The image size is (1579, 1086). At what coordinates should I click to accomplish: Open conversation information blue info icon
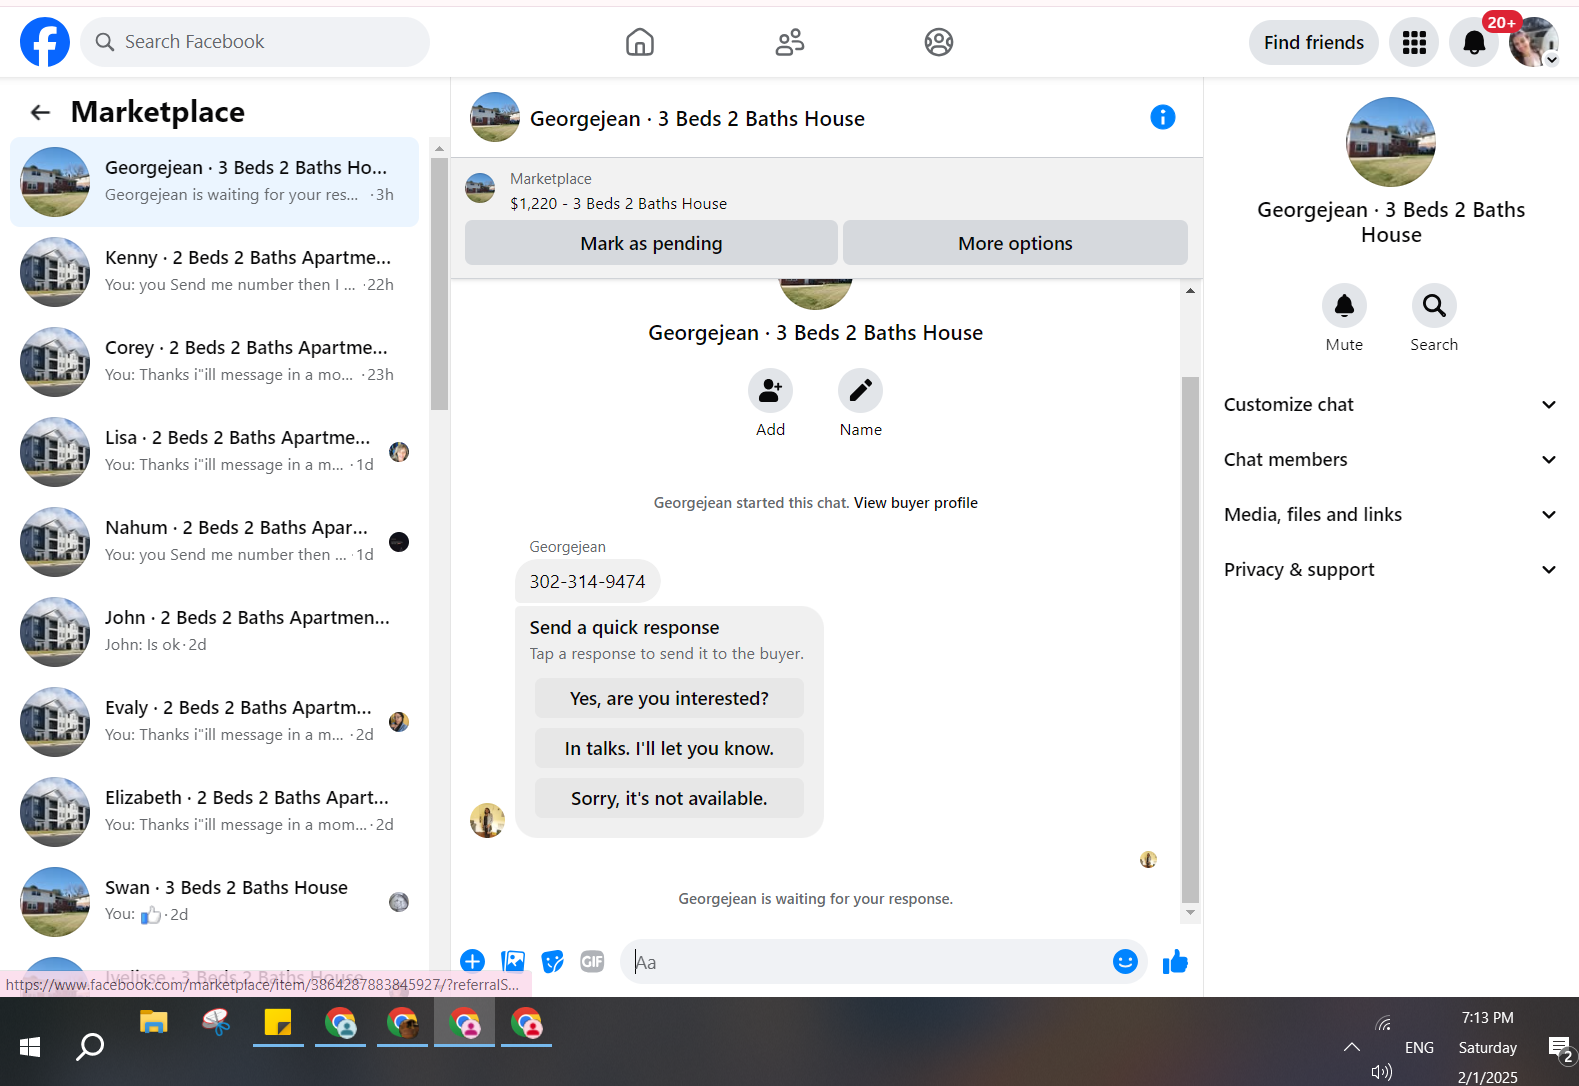pyautogui.click(x=1163, y=117)
